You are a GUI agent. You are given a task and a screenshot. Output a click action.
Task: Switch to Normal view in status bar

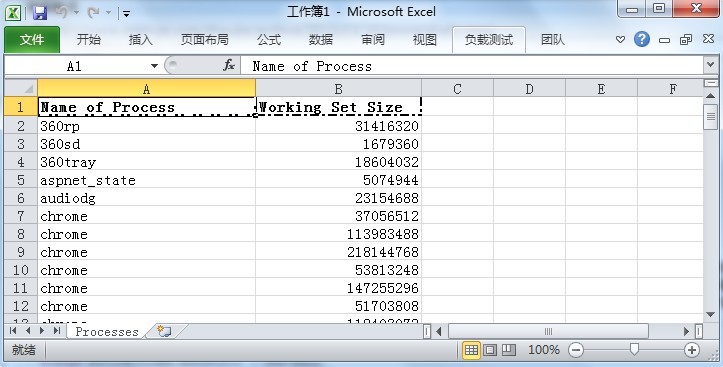pos(471,350)
